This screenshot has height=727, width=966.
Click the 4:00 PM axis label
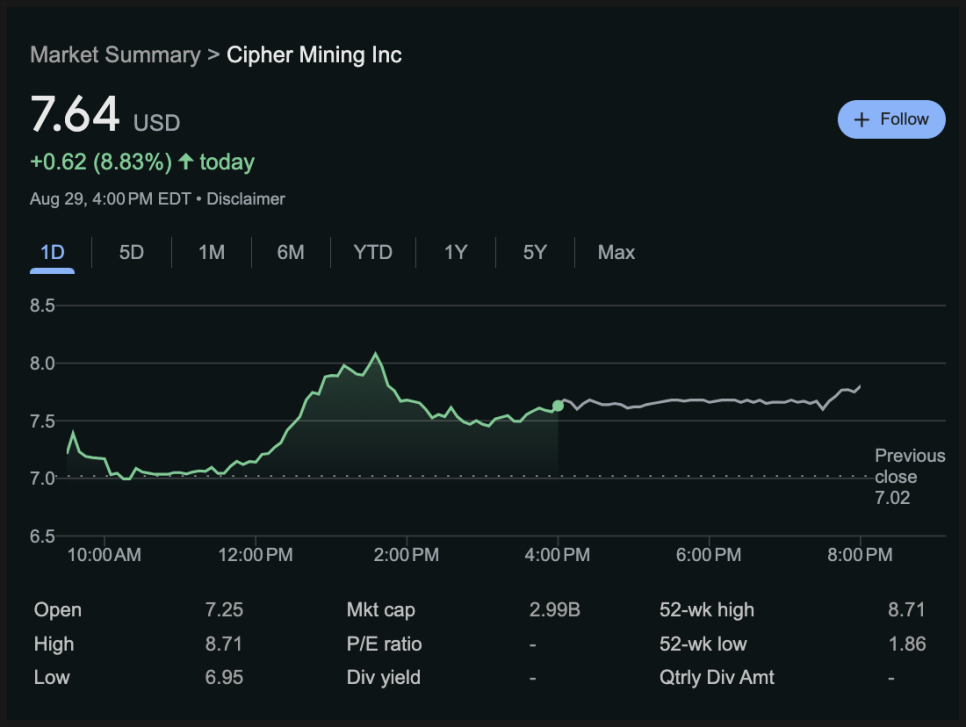(x=558, y=554)
